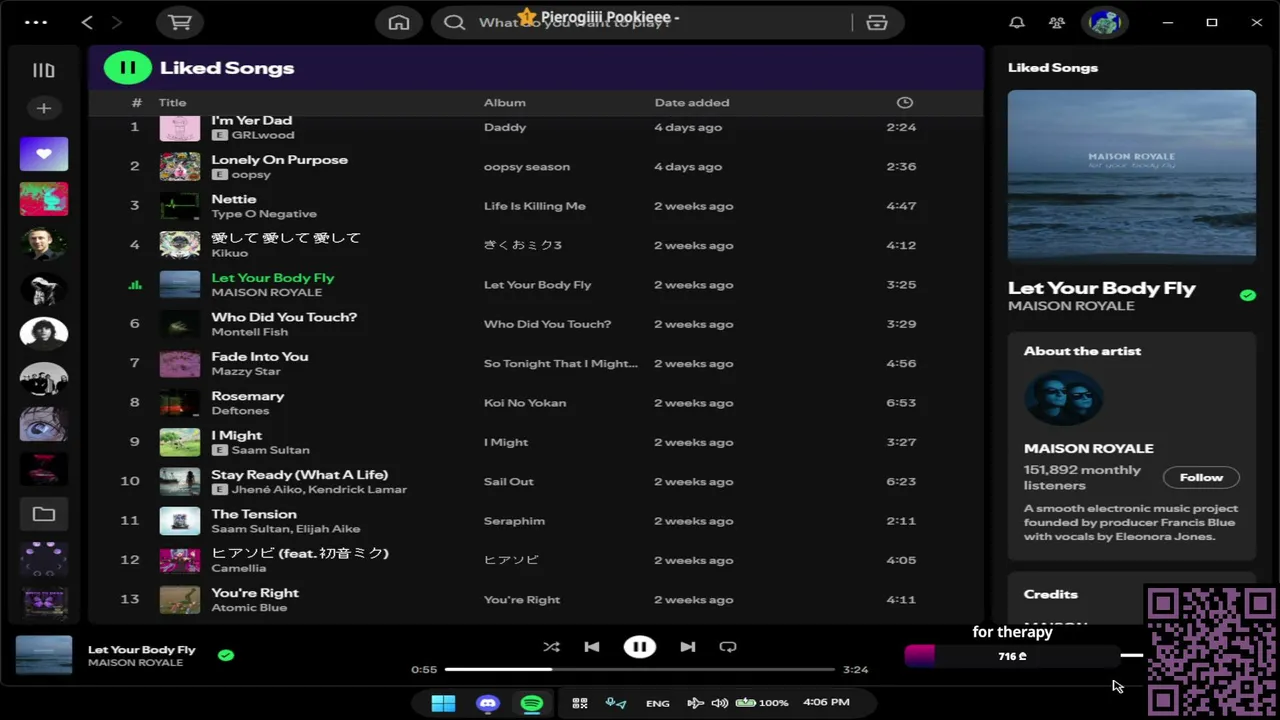The height and width of the screenshot is (720, 1280).
Task: Open Windows Start menu
Action: (443, 703)
